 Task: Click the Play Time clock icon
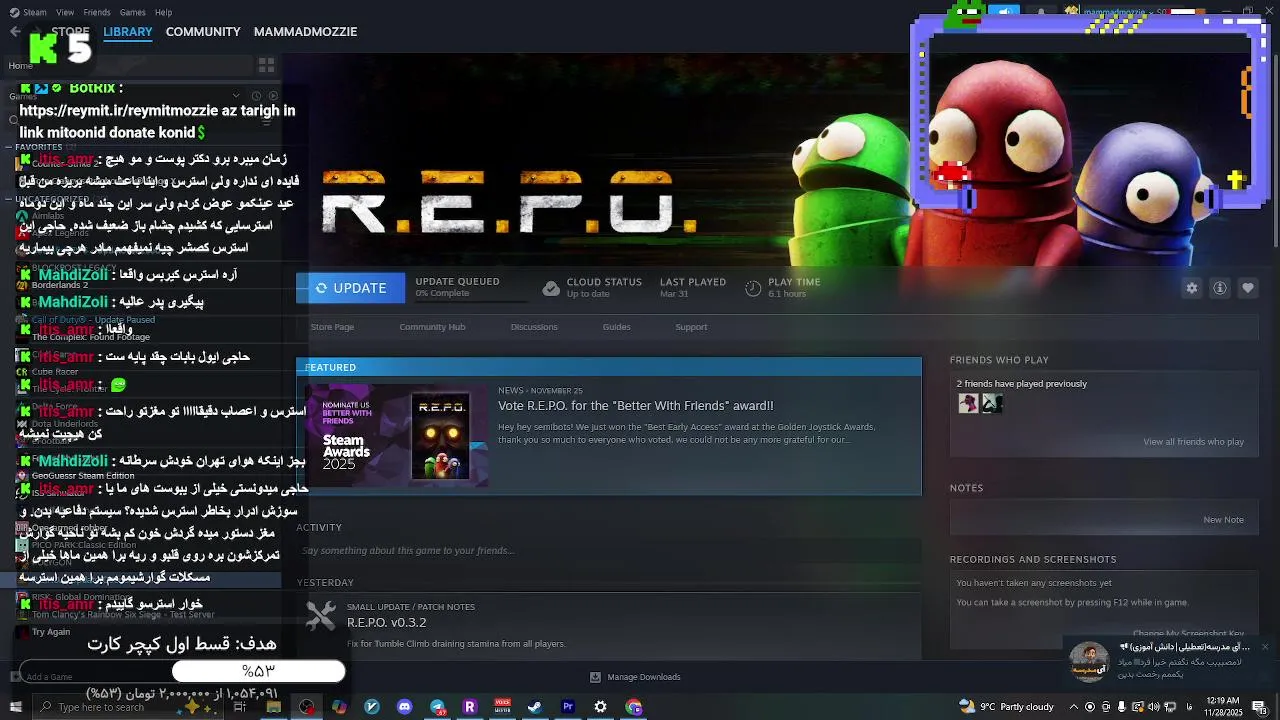click(x=753, y=288)
